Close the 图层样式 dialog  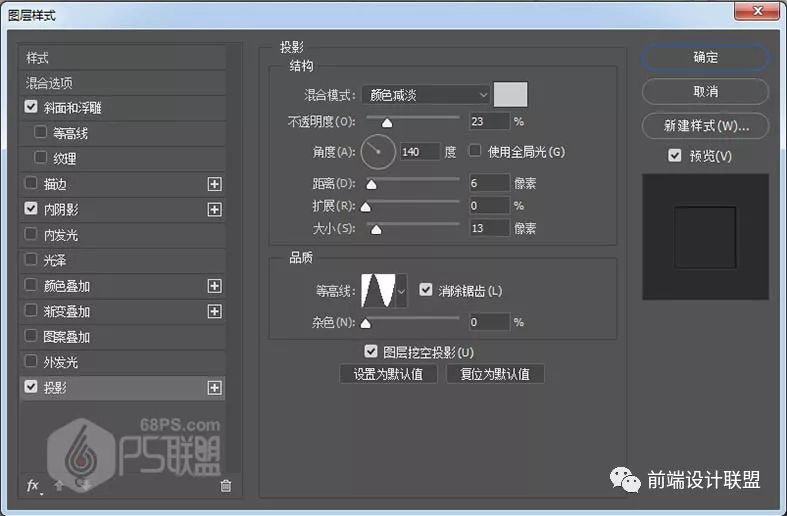(757, 11)
